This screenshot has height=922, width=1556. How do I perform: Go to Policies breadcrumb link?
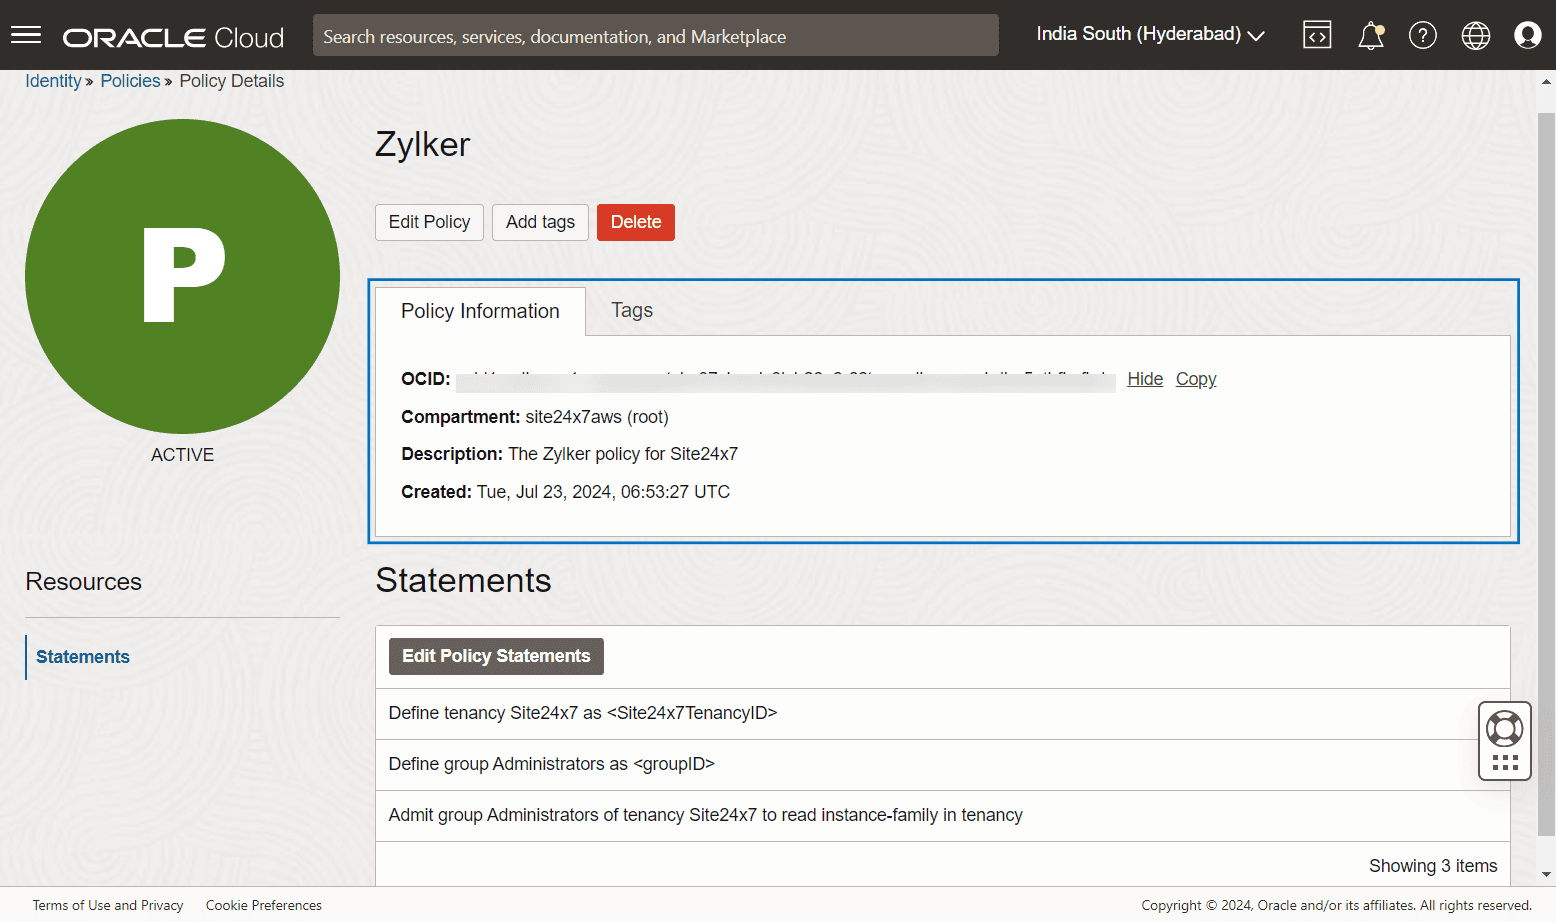[x=130, y=81]
